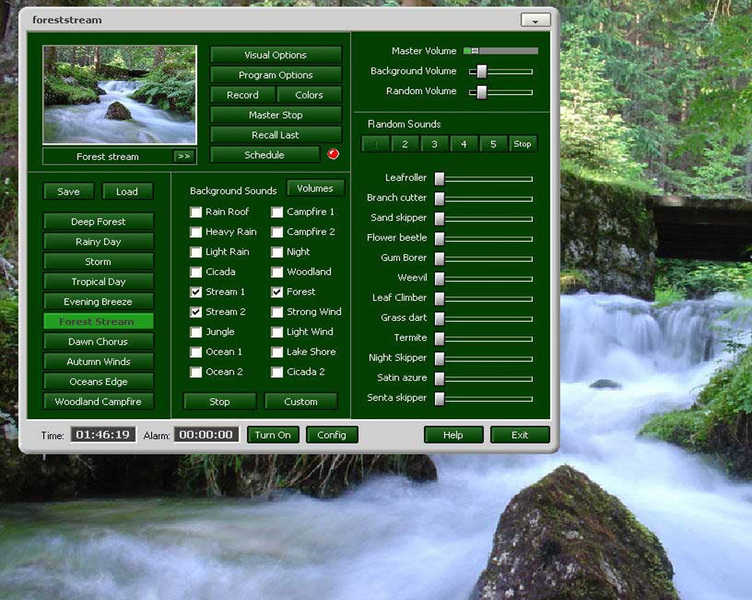The height and width of the screenshot is (600, 752).
Task: Click the forest stream preview thumbnail
Action: click(119, 95)
